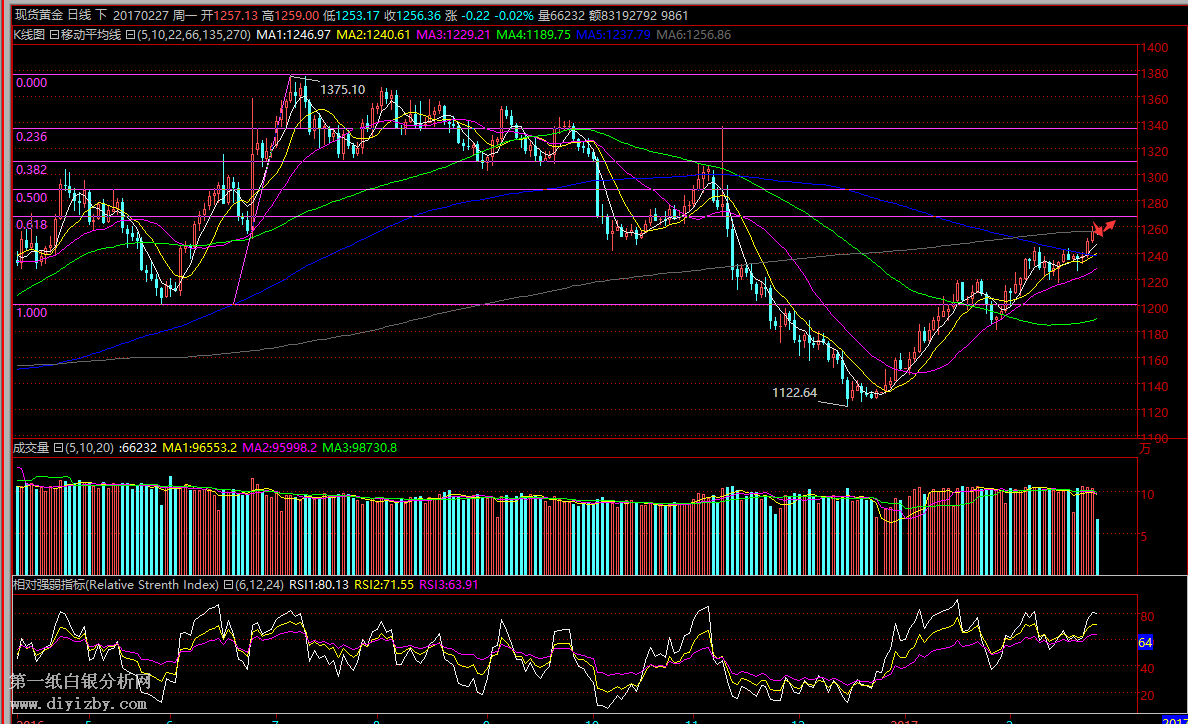
Task: Click the date 20170227 in header
Action: pos(141,15)
